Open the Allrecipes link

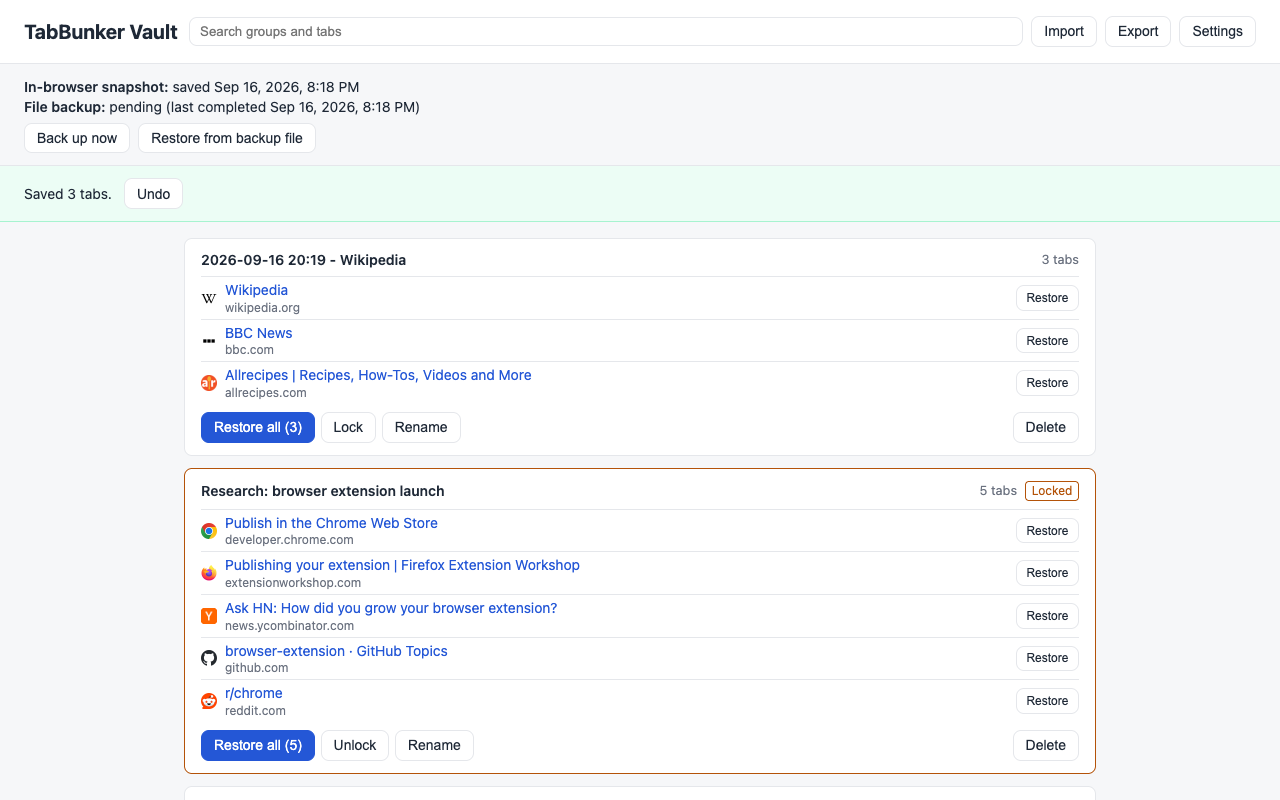pos(378,375)
